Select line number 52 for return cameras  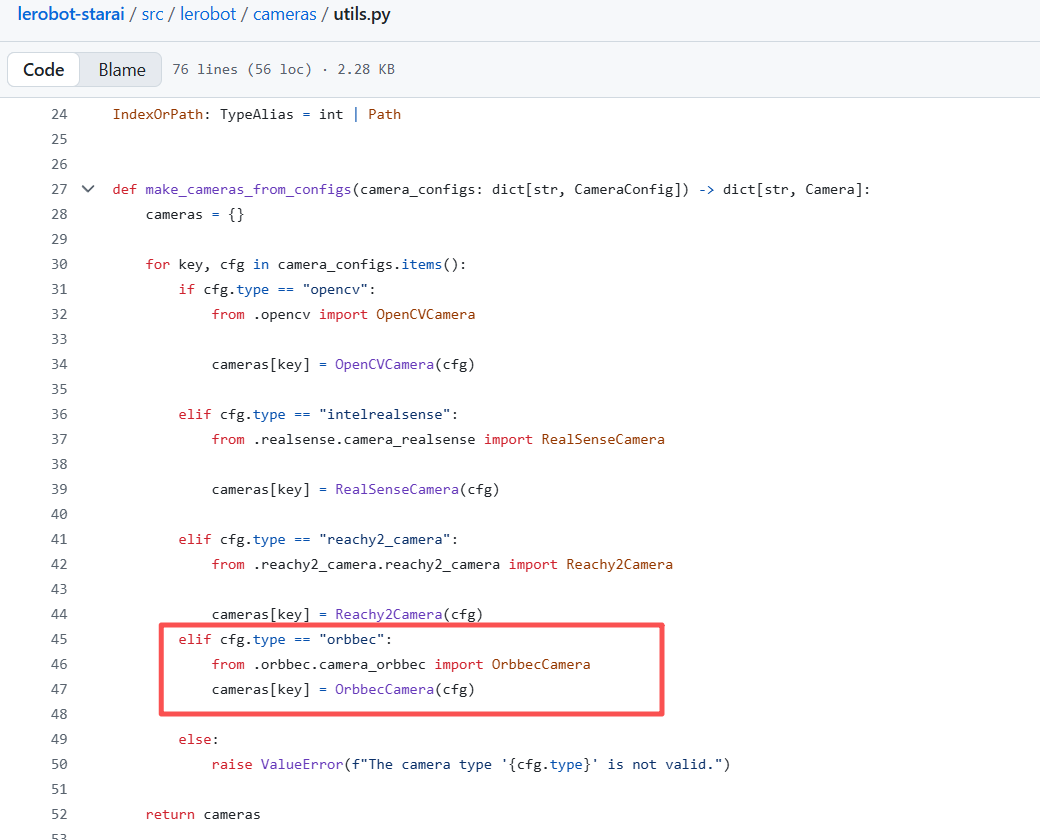coord(58,814)
